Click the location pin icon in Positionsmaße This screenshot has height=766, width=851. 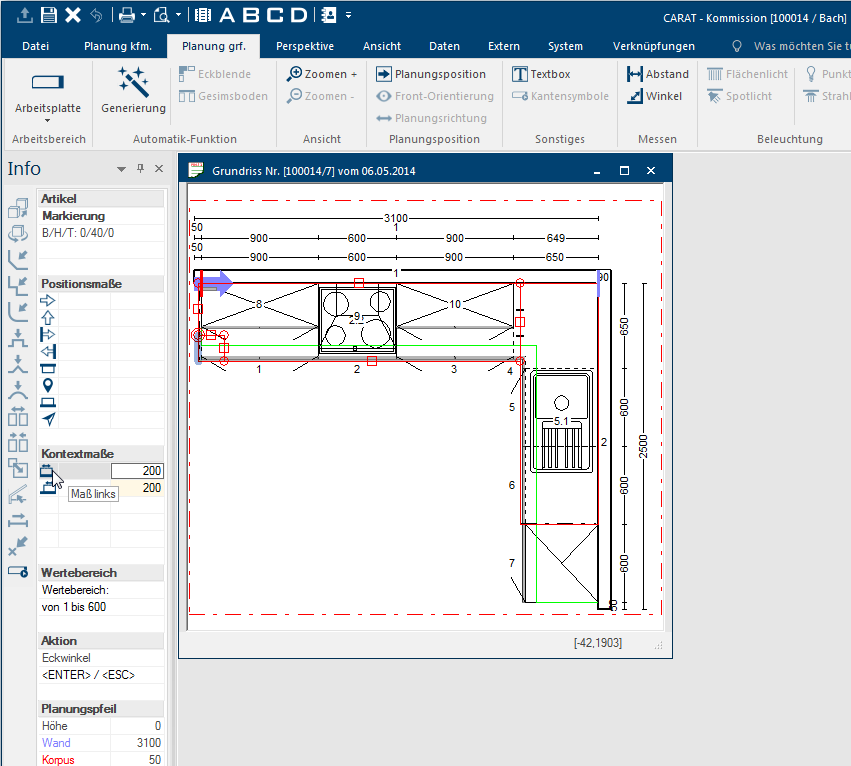(47, 385)
